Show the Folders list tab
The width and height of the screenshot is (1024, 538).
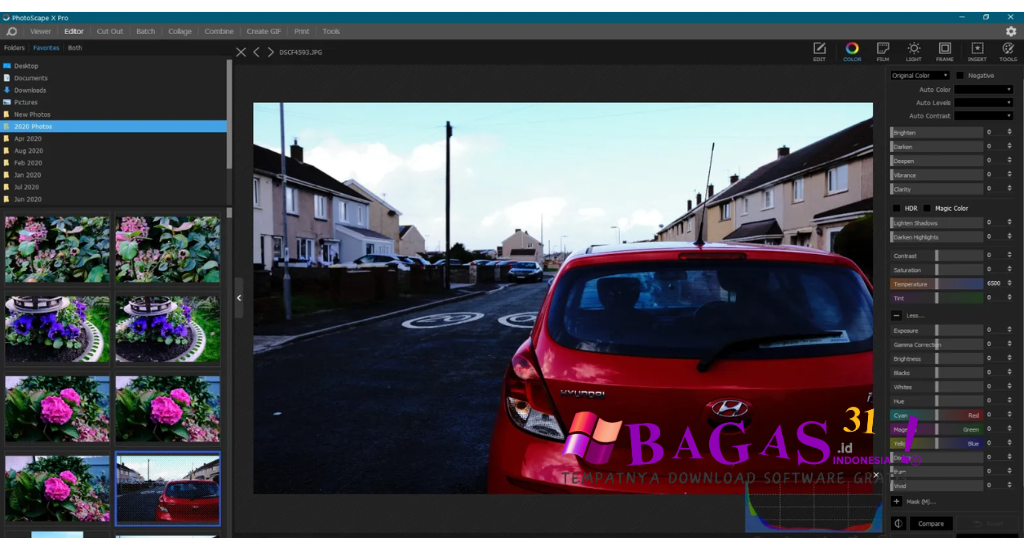[14, 48]
